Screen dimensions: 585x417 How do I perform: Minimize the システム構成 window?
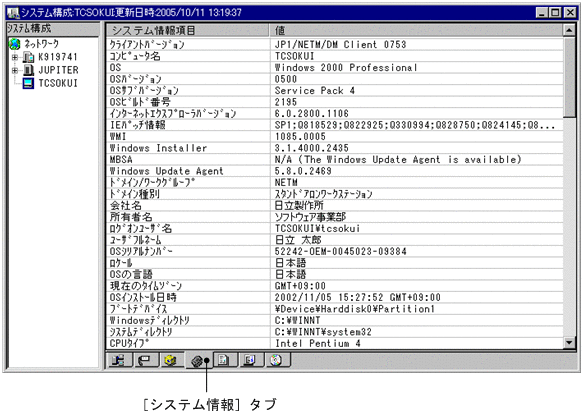coord(542,13)
